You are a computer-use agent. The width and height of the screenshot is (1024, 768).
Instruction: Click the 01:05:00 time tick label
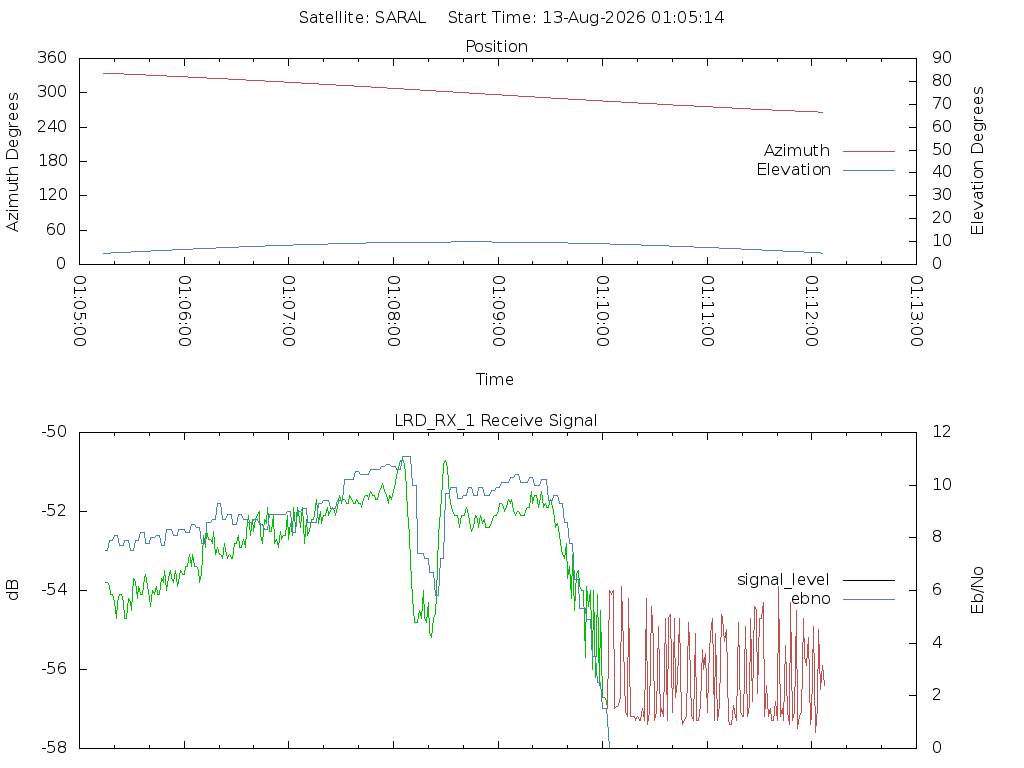(x=80, y=311)
